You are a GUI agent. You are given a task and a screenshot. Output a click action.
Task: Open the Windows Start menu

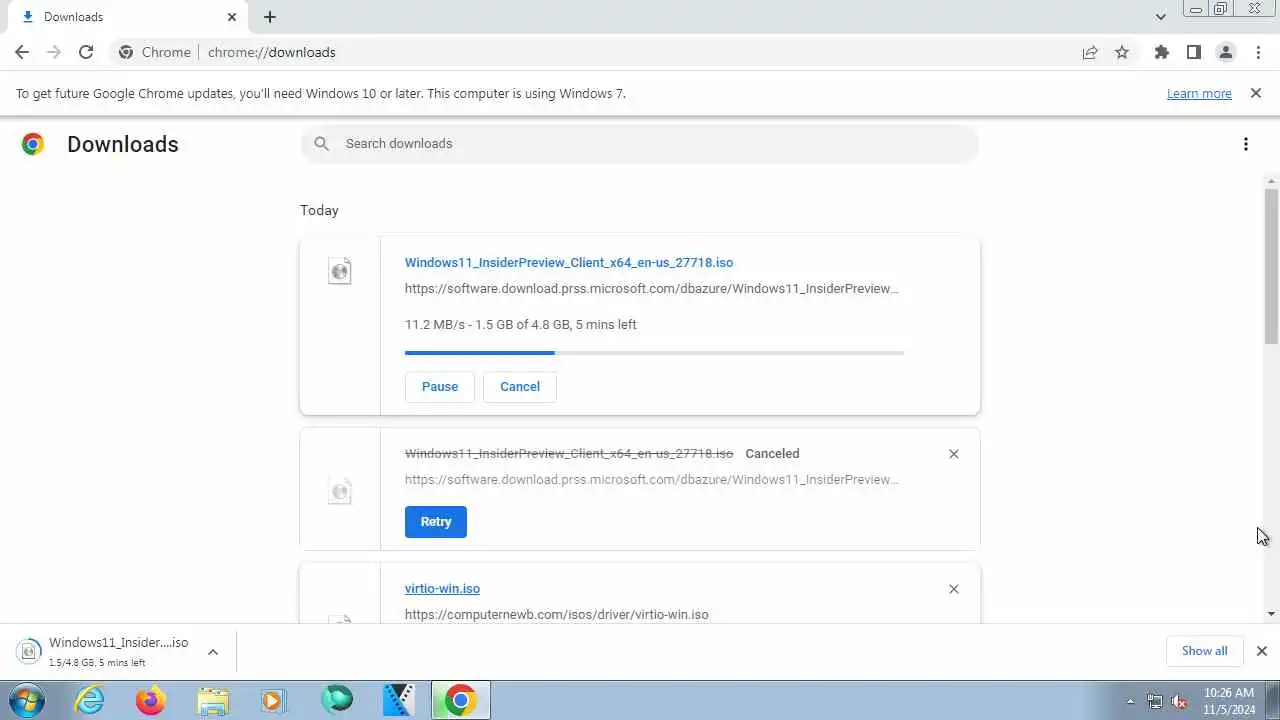(25, 700)
